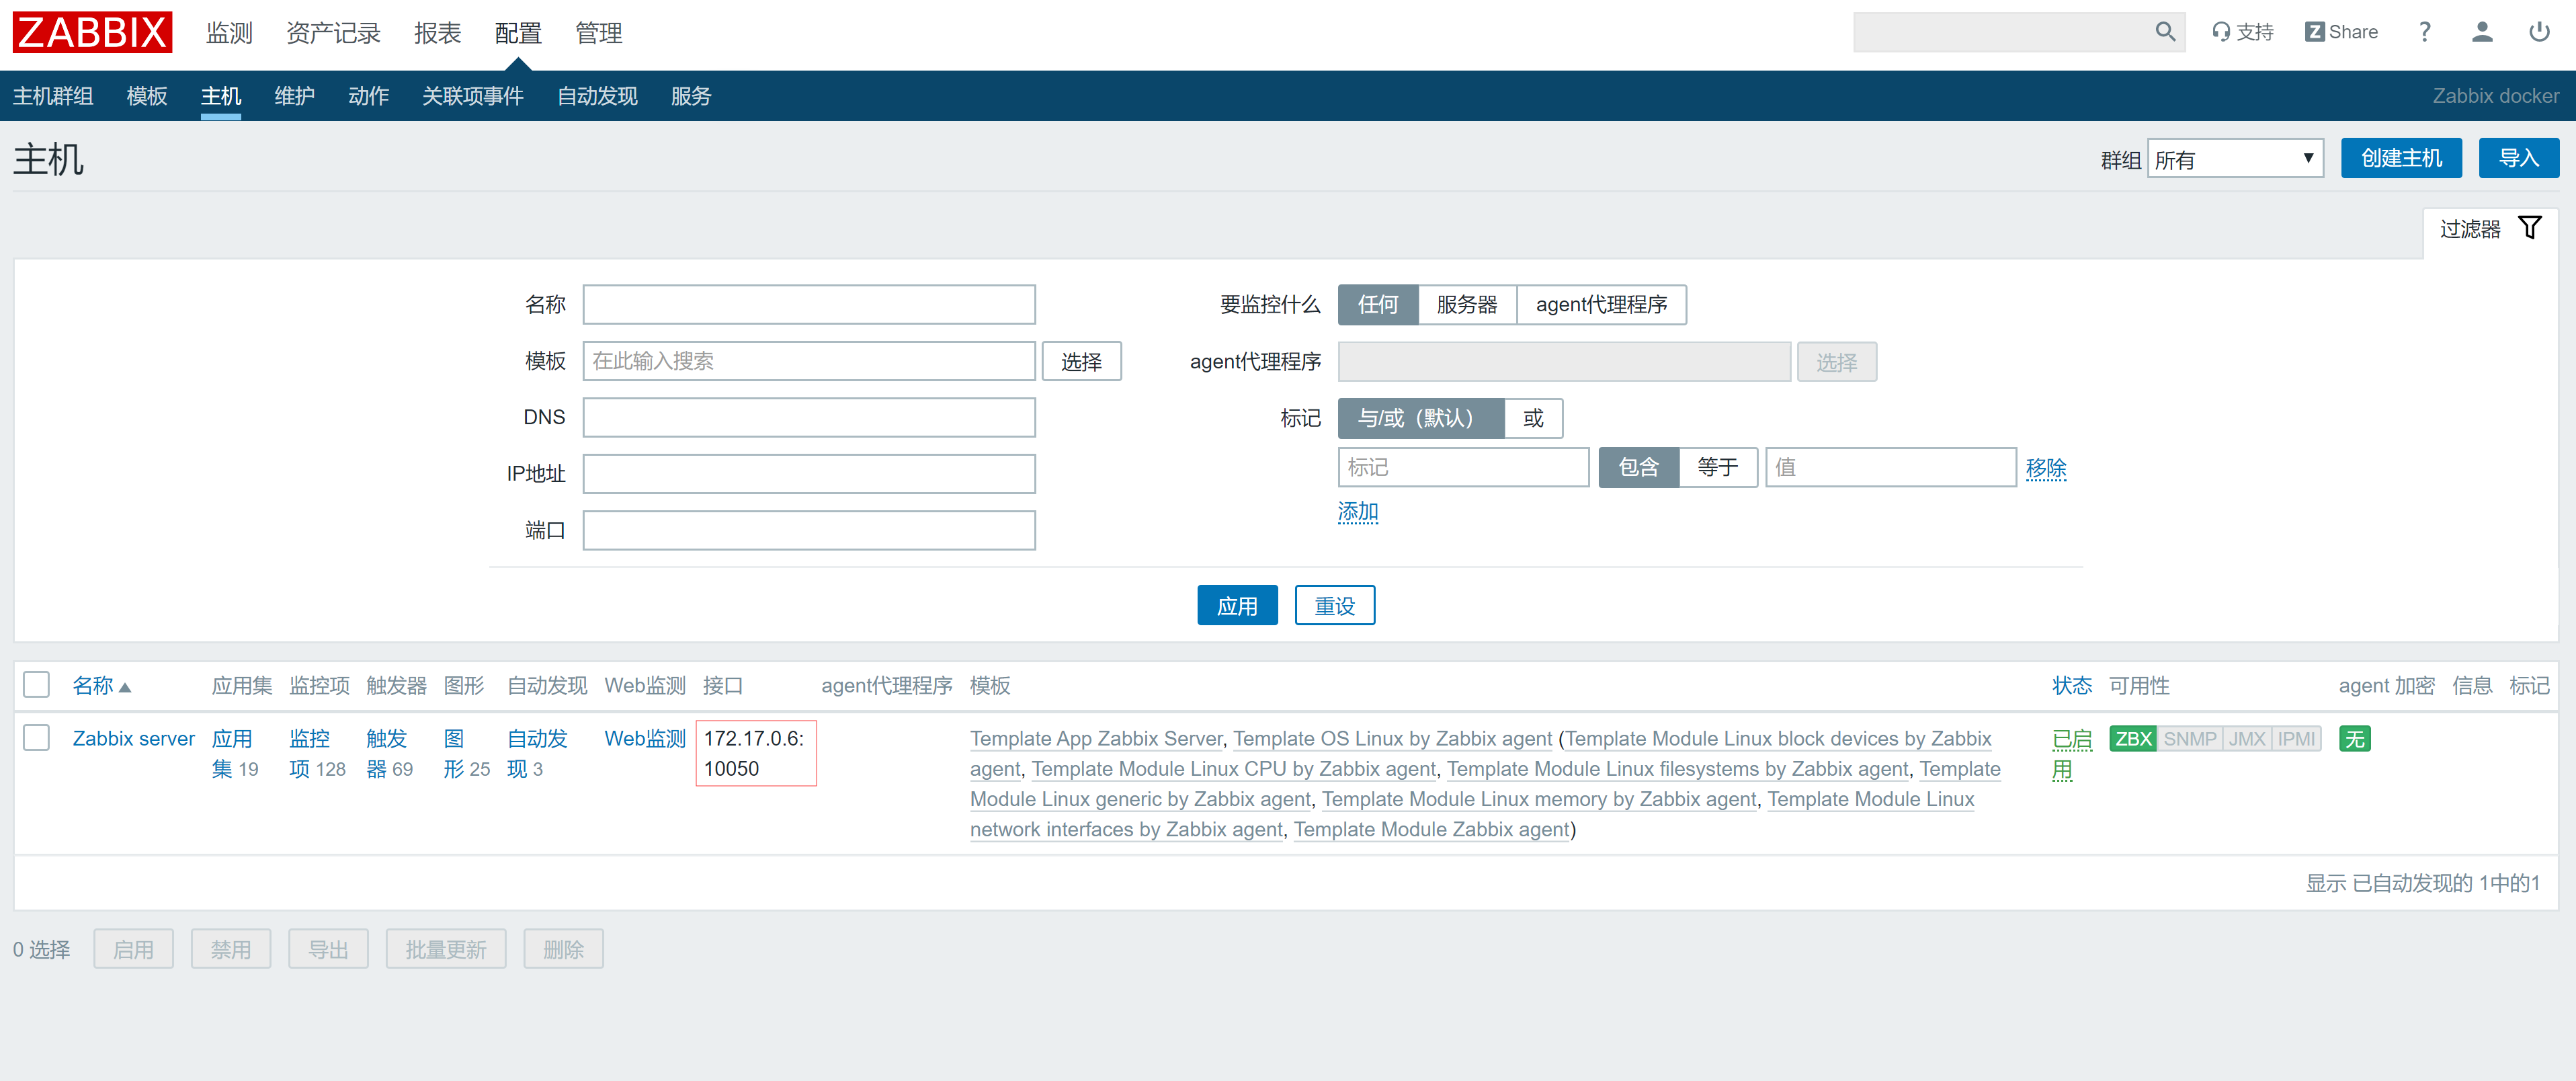The height and width of the screenshot is (1081, 2576).
Task: Click the ZABBIX logo
Action: point(92,31)
